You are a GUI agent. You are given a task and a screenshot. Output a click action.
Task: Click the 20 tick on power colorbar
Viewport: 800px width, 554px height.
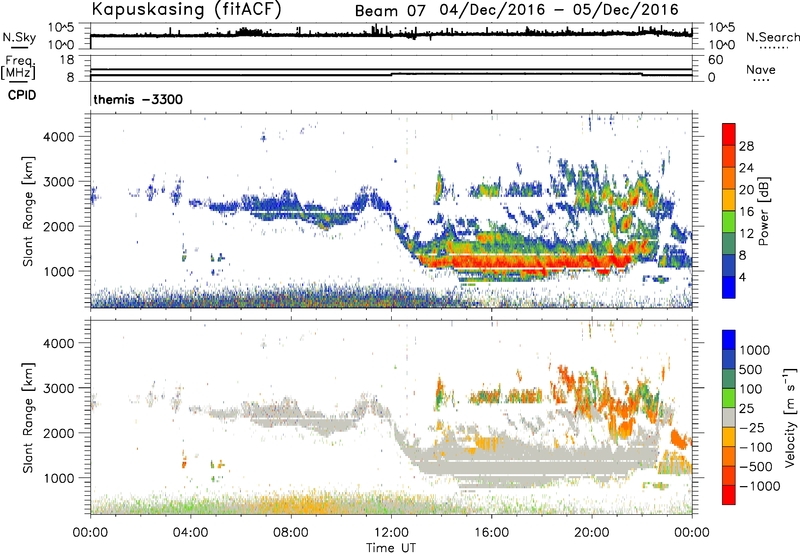click(746, 190)
